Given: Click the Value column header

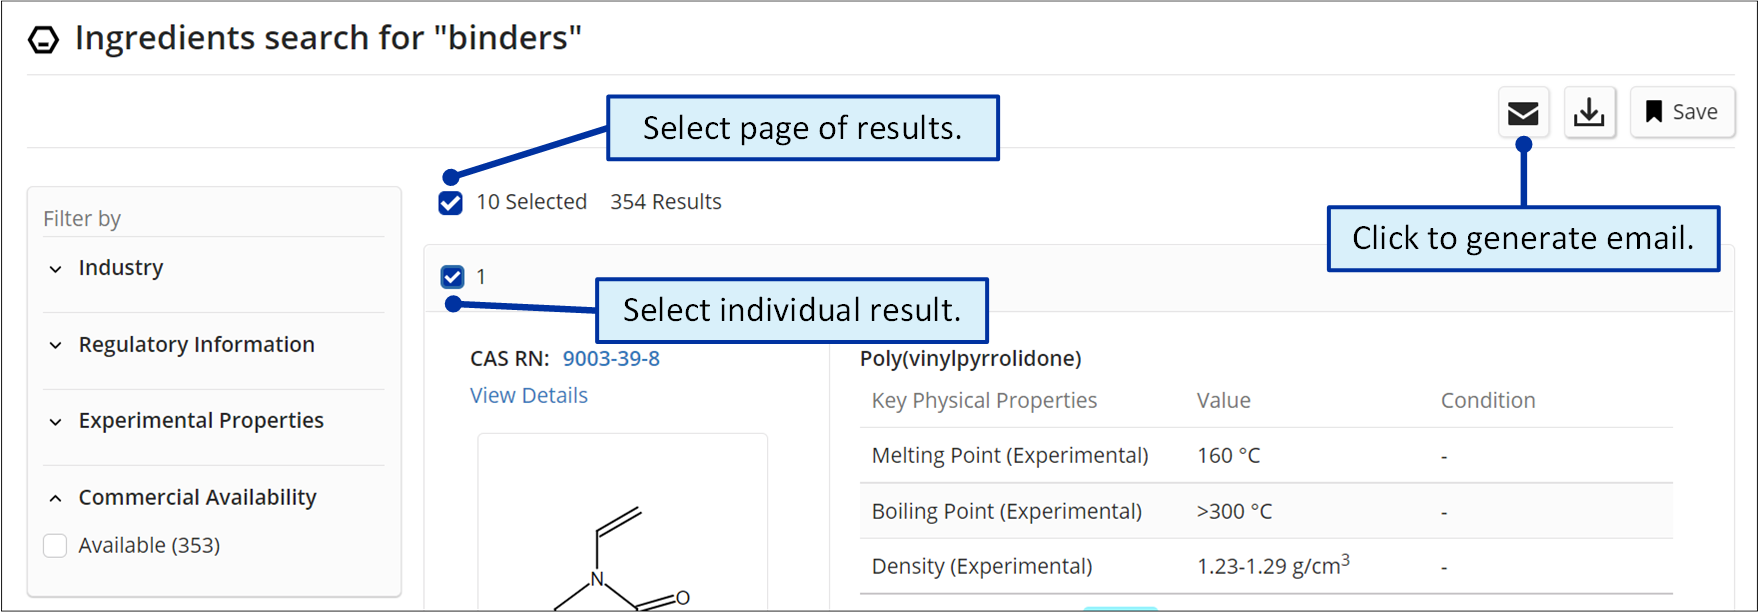Looking at the screenshot, I should 1223,401.
